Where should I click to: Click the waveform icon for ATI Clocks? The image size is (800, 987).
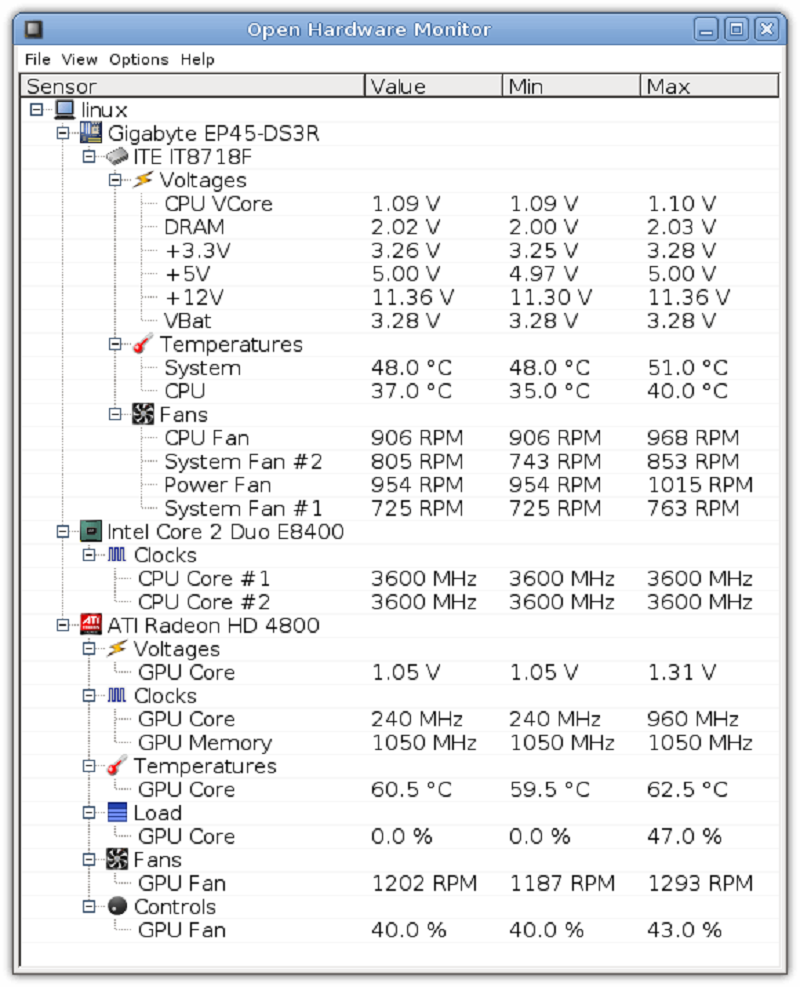click(117, 695)
